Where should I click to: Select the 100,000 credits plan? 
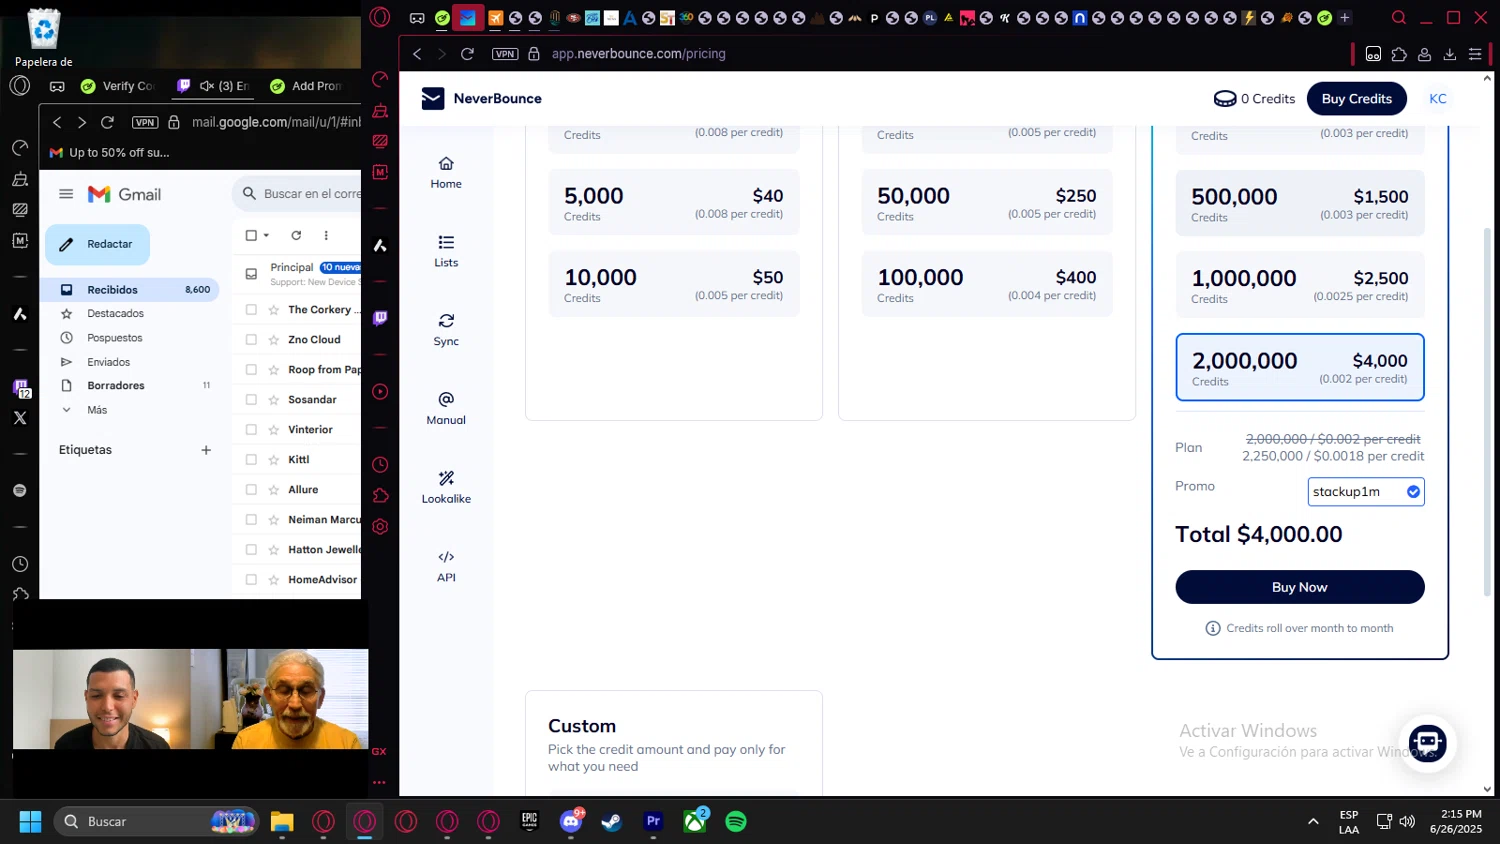coord(987,284)
